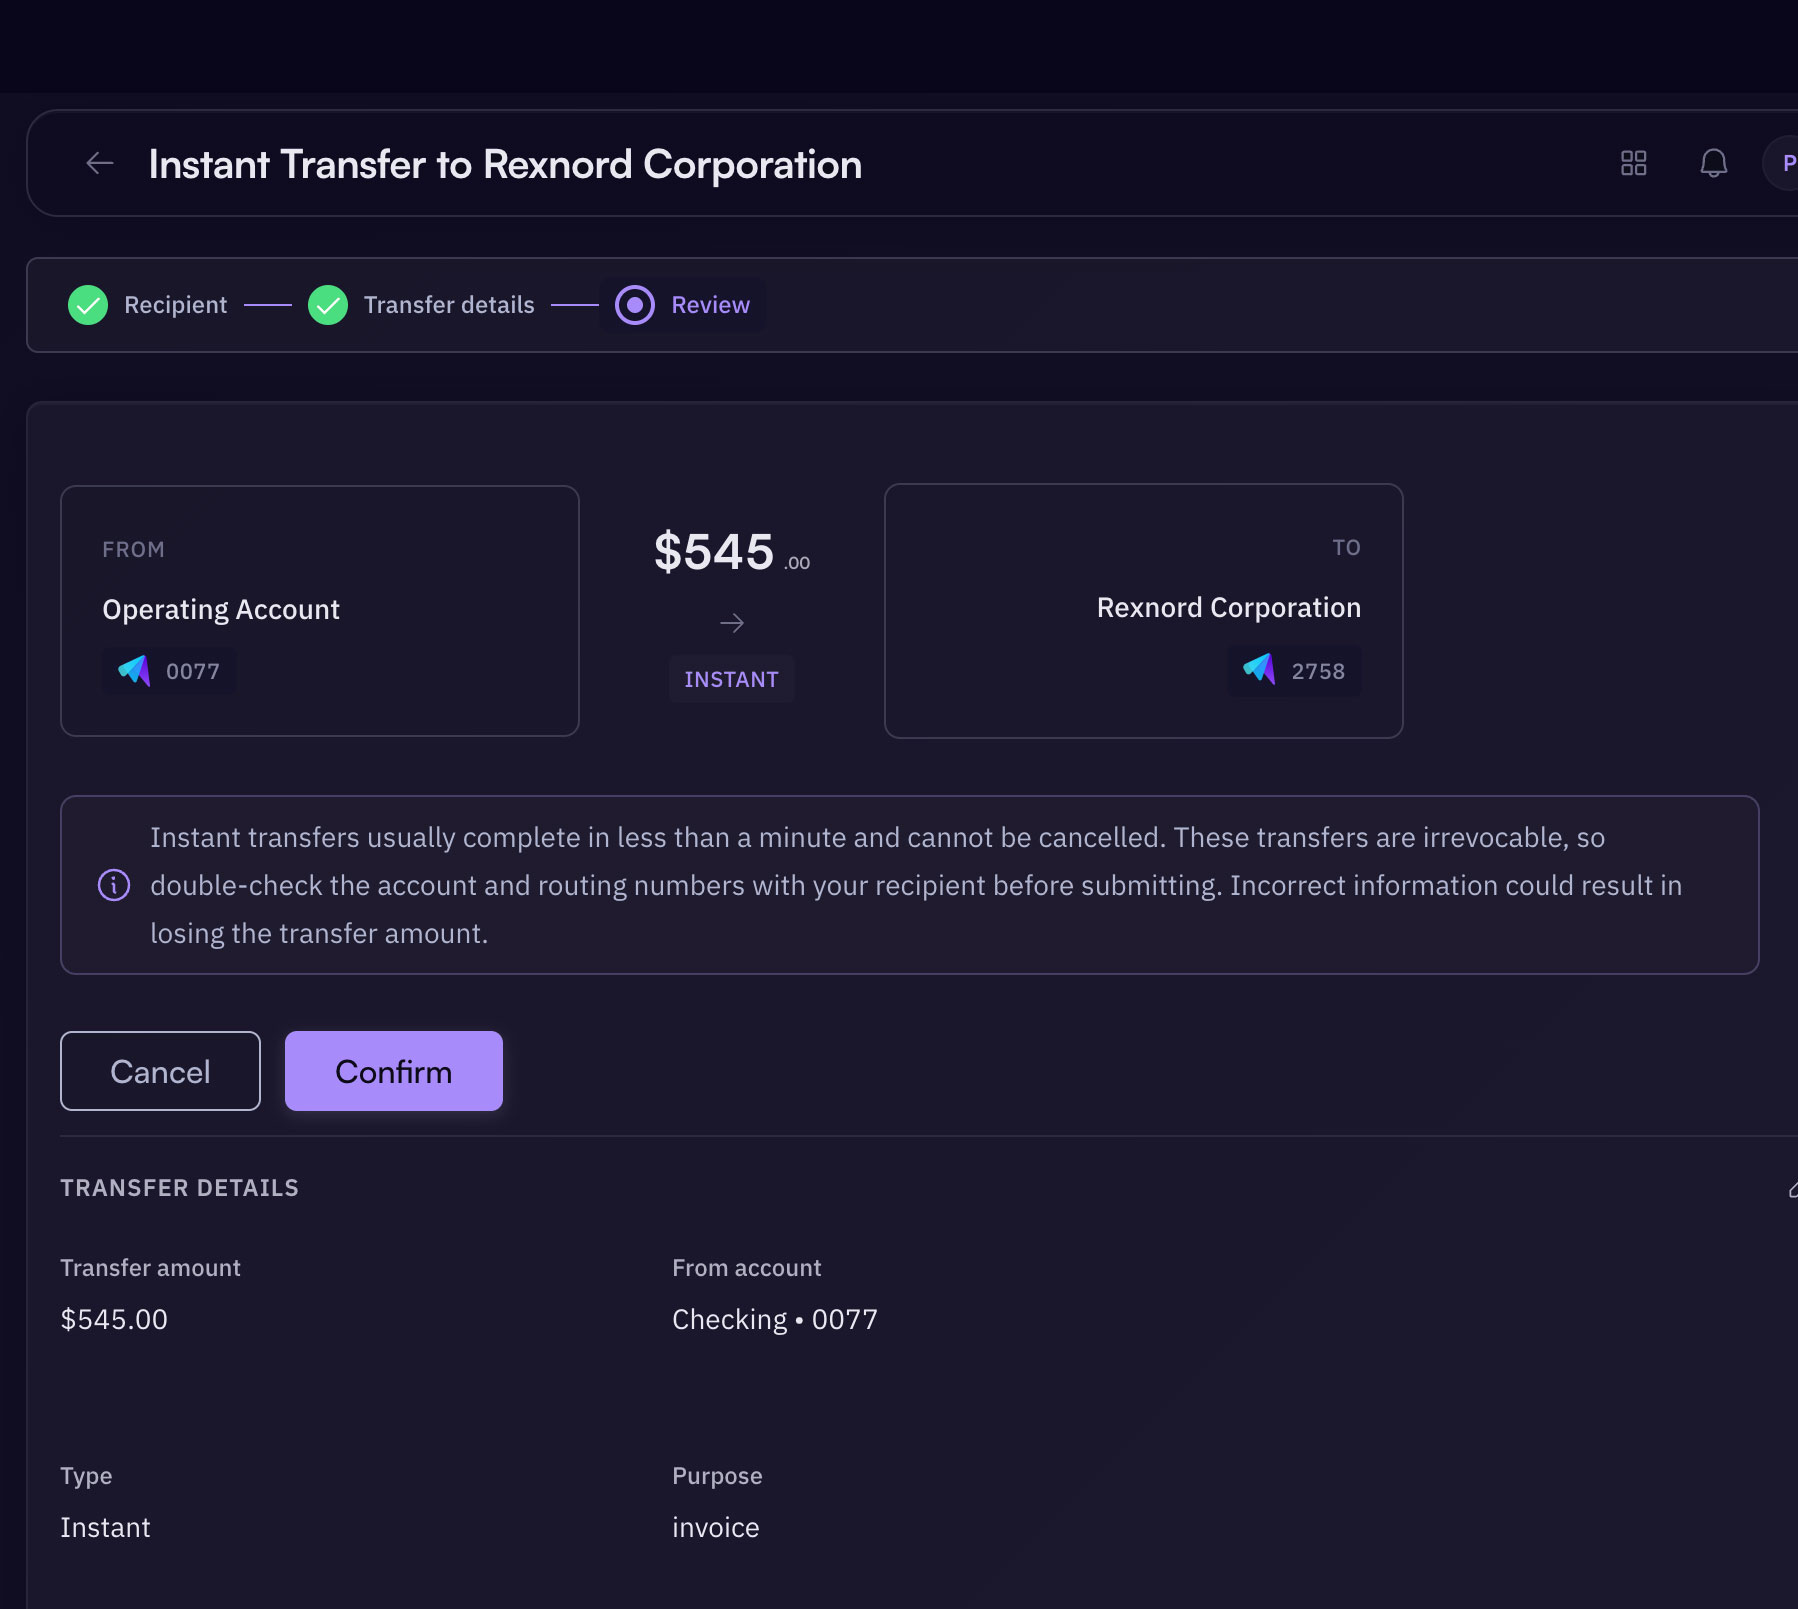
Task: Click the page title Instant Transfer to Rexnord Corporation
Action: click(x=505, y=165)
